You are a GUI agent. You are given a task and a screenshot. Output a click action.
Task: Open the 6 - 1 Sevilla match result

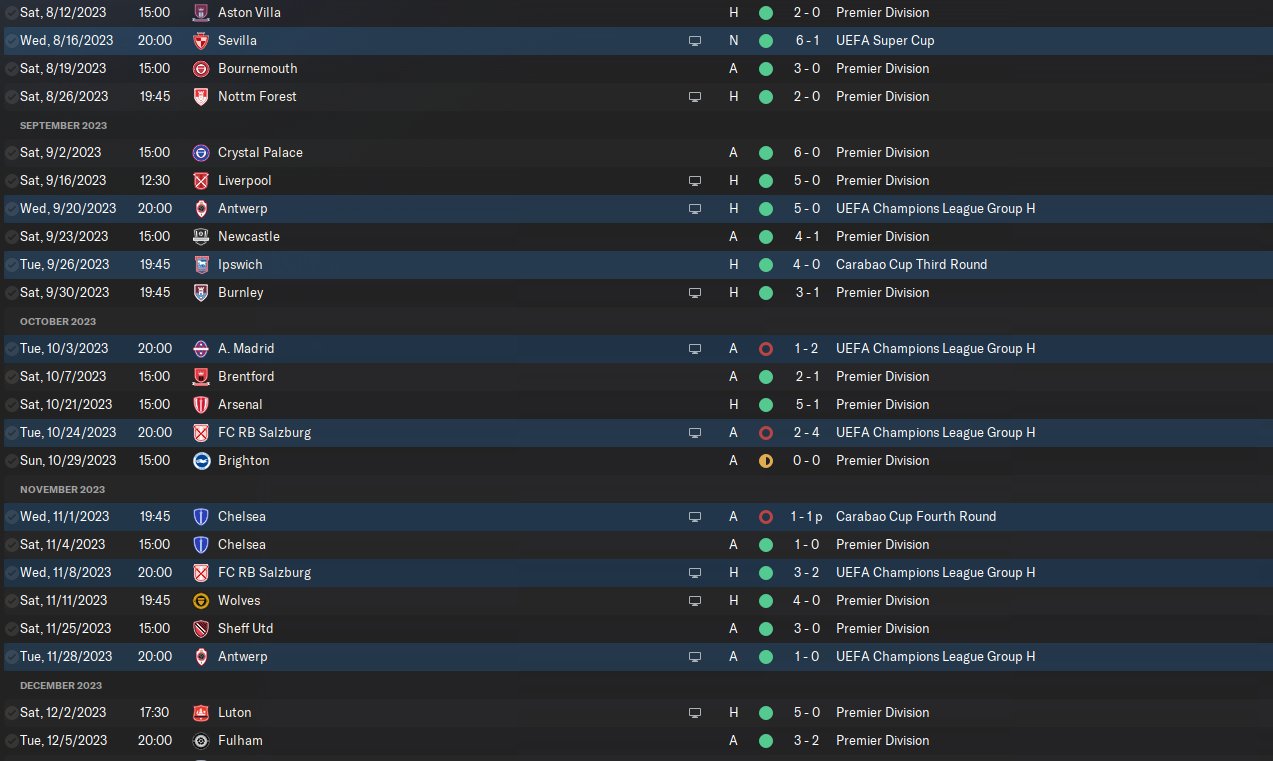[x=809, y=41]
